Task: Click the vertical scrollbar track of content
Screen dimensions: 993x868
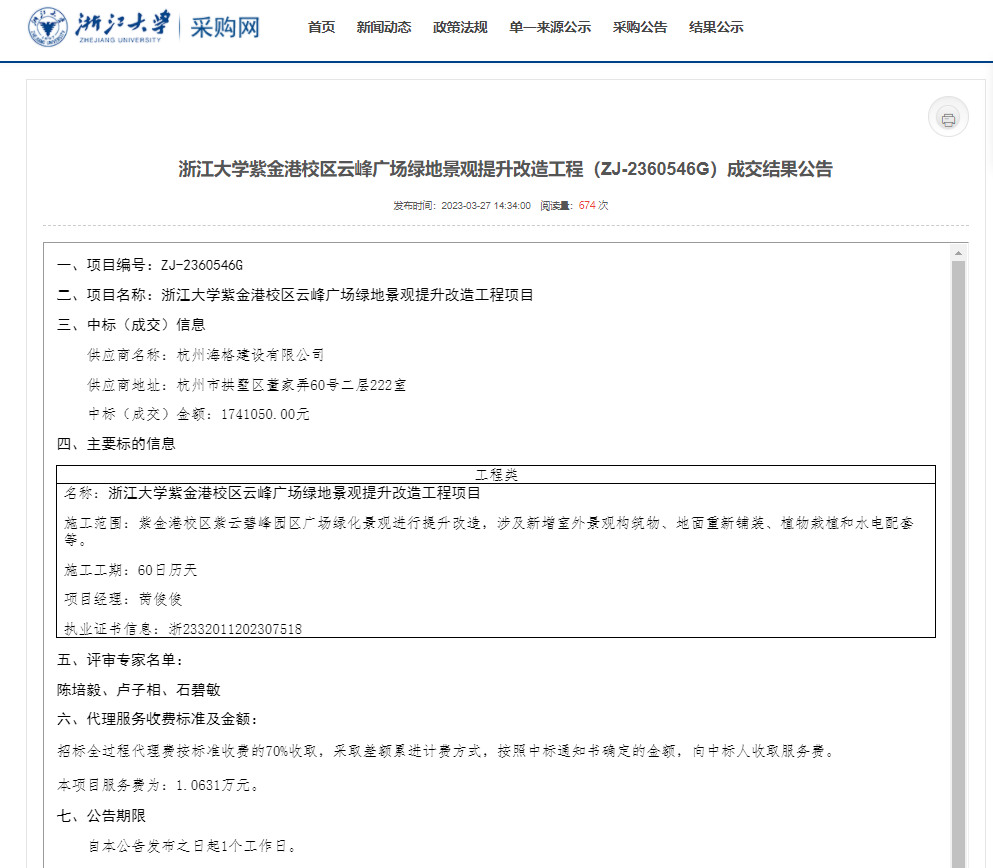Action: click(958, 563)
